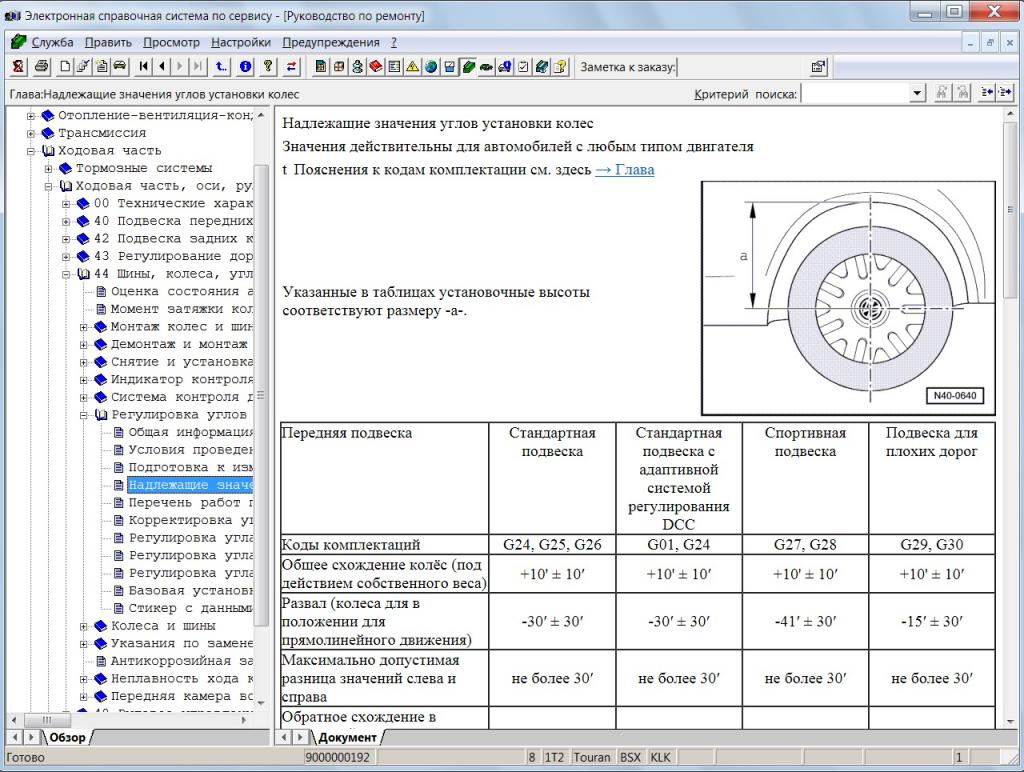Click 'Touran' in the status bar
Screen dimensions: 1024x772
point(592,758)
